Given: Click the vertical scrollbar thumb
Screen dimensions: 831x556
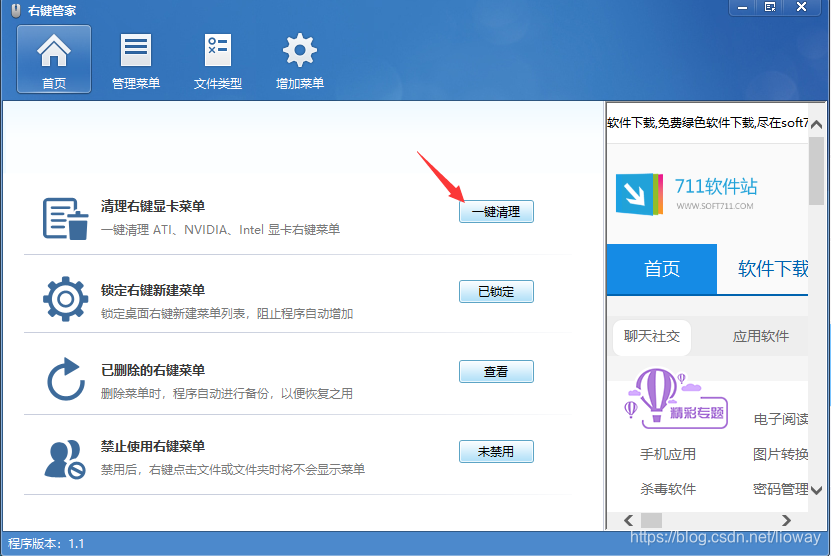Looking at the screenshot, I should [817, 171].
